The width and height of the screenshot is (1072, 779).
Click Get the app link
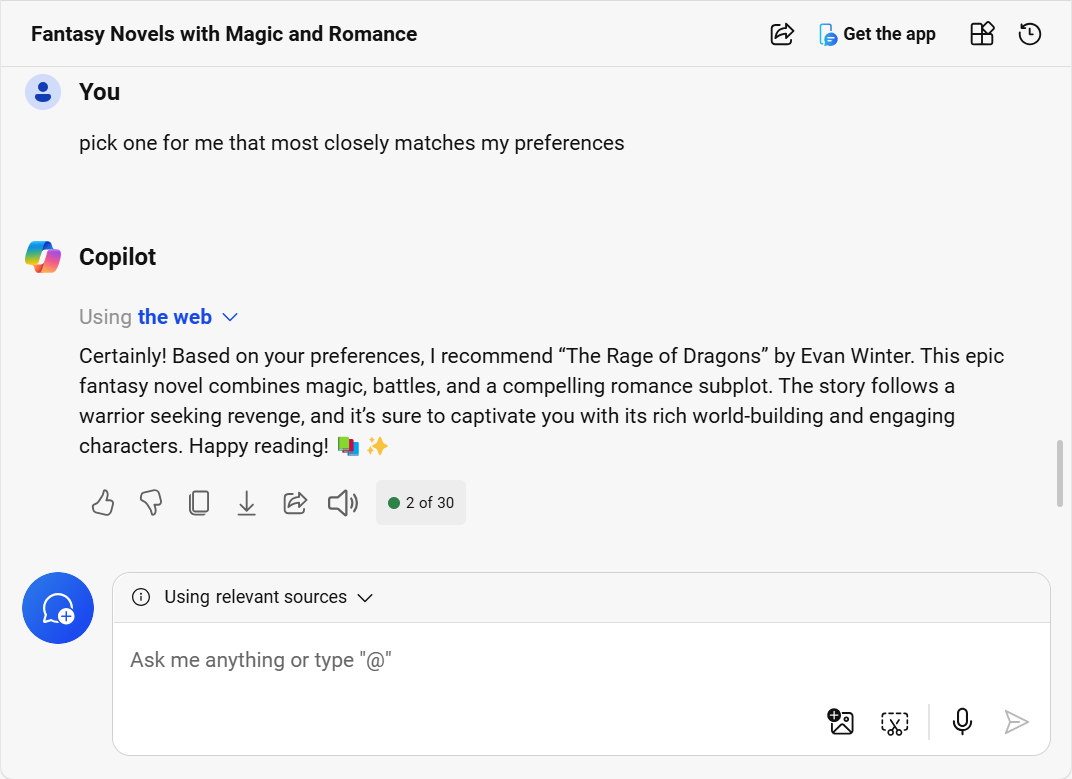877,34
